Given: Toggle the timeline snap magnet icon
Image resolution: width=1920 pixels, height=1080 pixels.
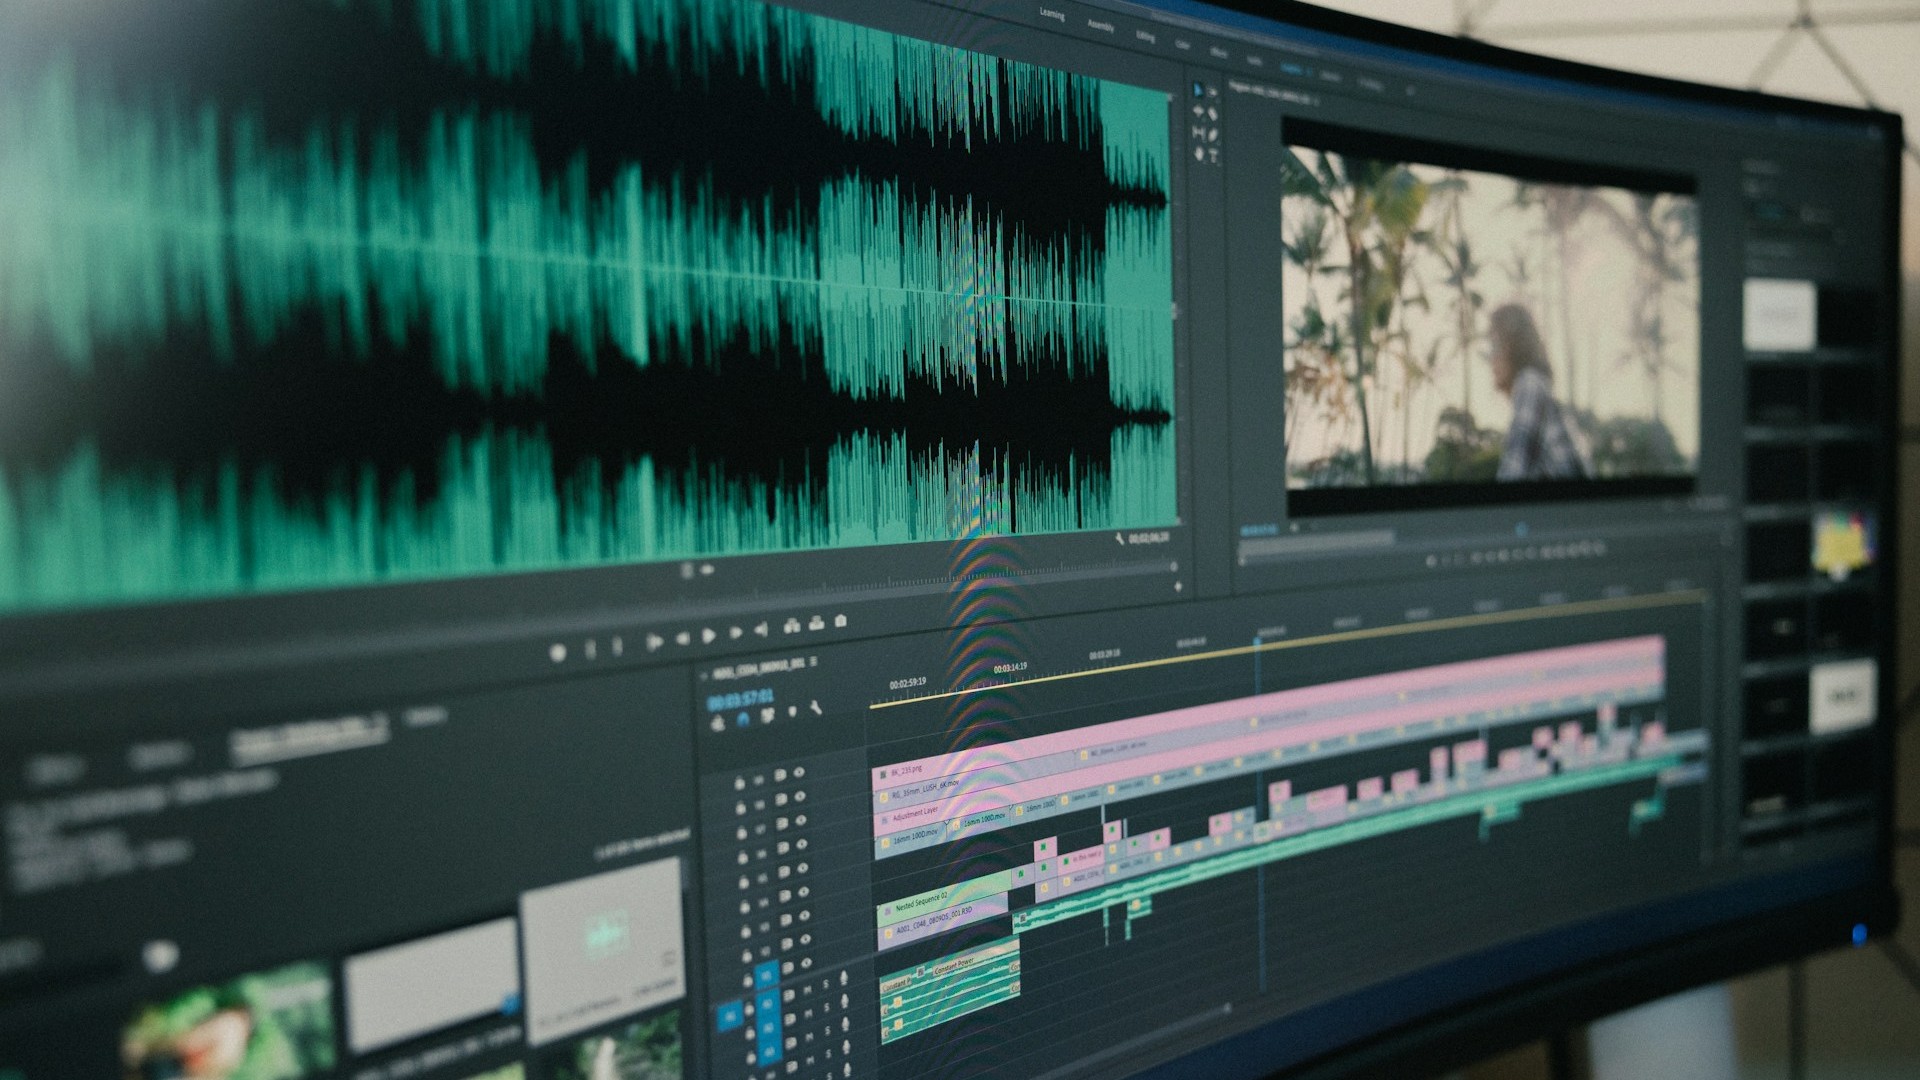Looking at the screenshot, I should [x=742, y=719].
